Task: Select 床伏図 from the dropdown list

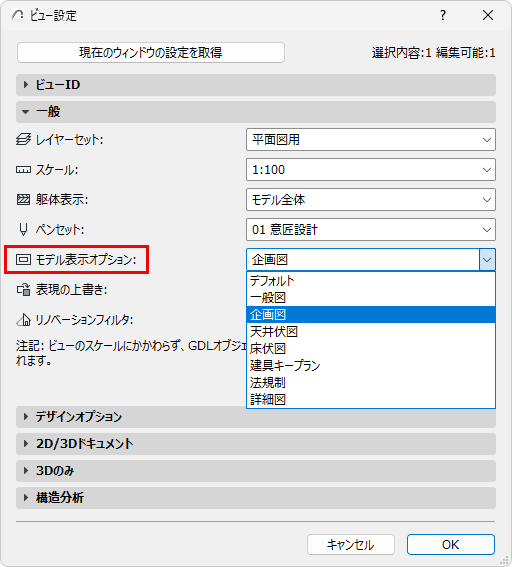Action: (x=371, y=349)
